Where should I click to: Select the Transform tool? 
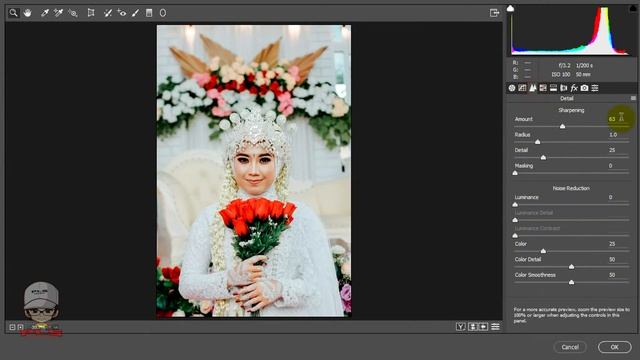point(91,13)
